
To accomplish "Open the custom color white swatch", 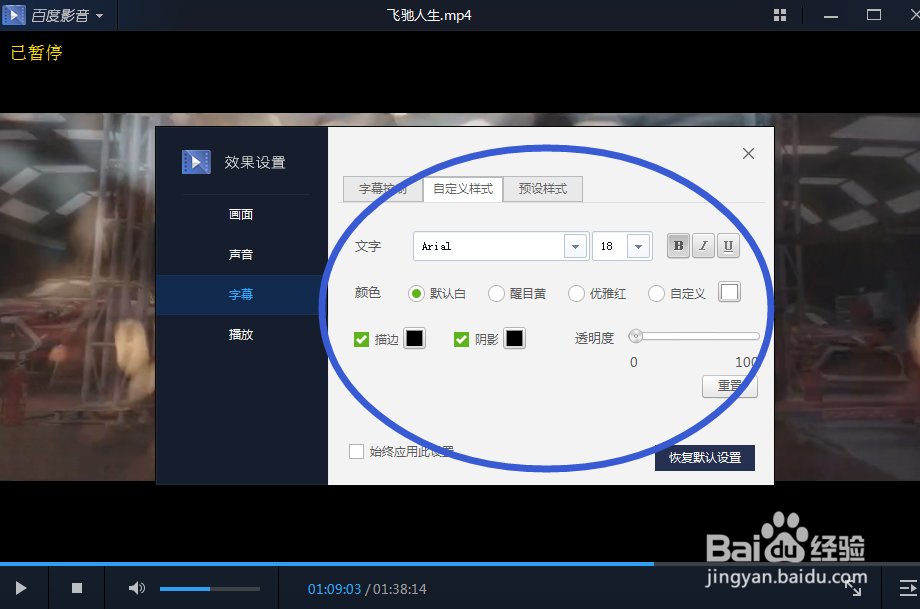I will click(729, 292).
